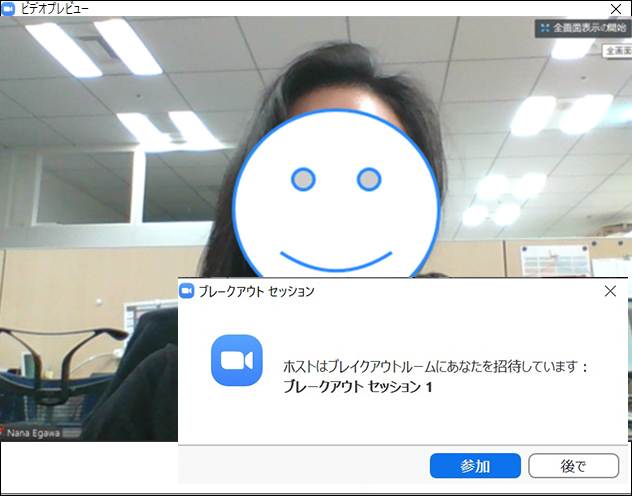Screen dimensions: 632x496
Task: Click the host invitation message text
Action: click(x=437, y=367)
